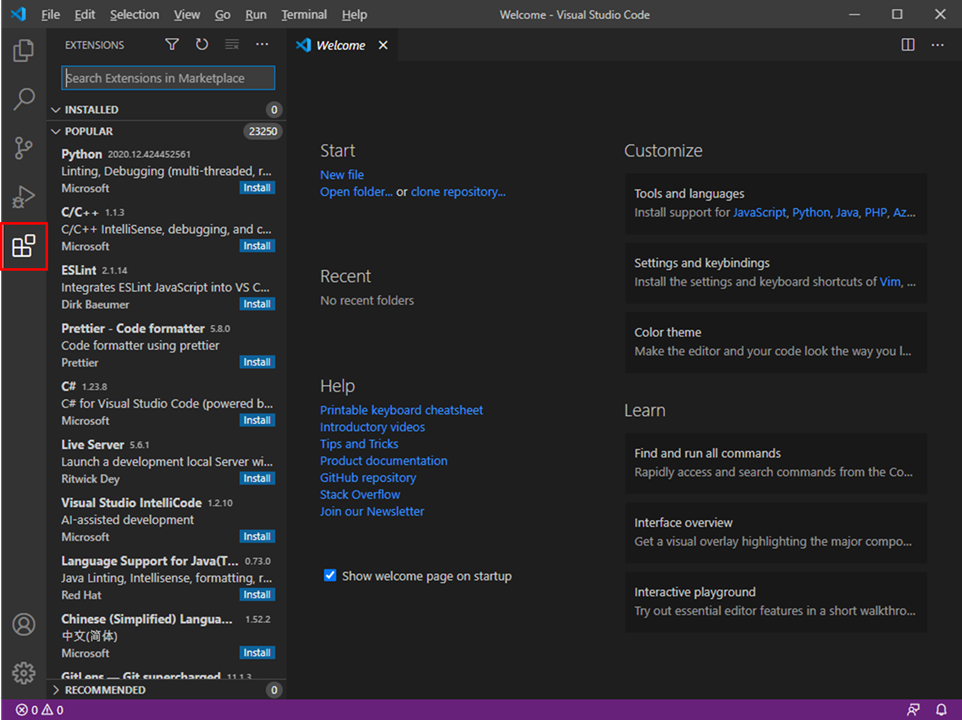The height and width of the screenshot is (720, 962).
Task: Open the Interactive playground card
Action: (775, 602)
